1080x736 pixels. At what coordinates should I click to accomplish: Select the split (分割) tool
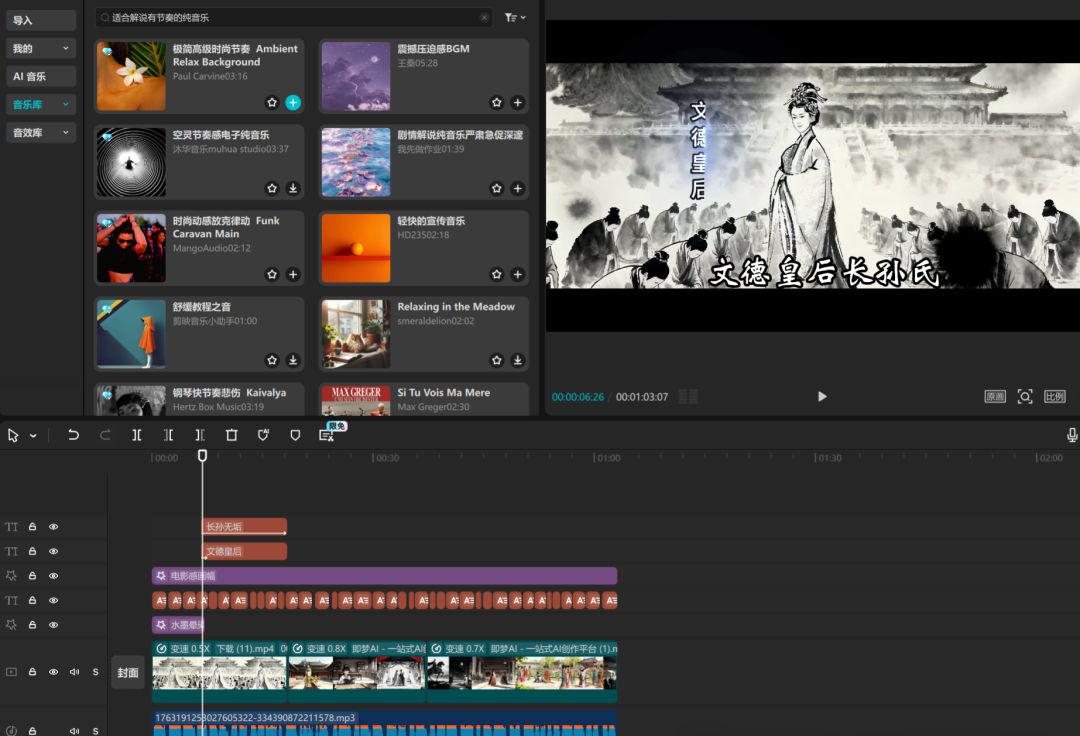(x=136, y=435)
